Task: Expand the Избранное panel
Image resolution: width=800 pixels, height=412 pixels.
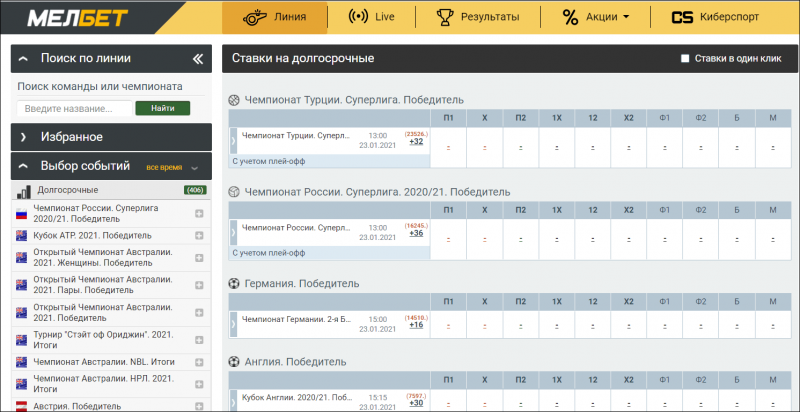Action: pyautogui.click(x=111, y=137)
